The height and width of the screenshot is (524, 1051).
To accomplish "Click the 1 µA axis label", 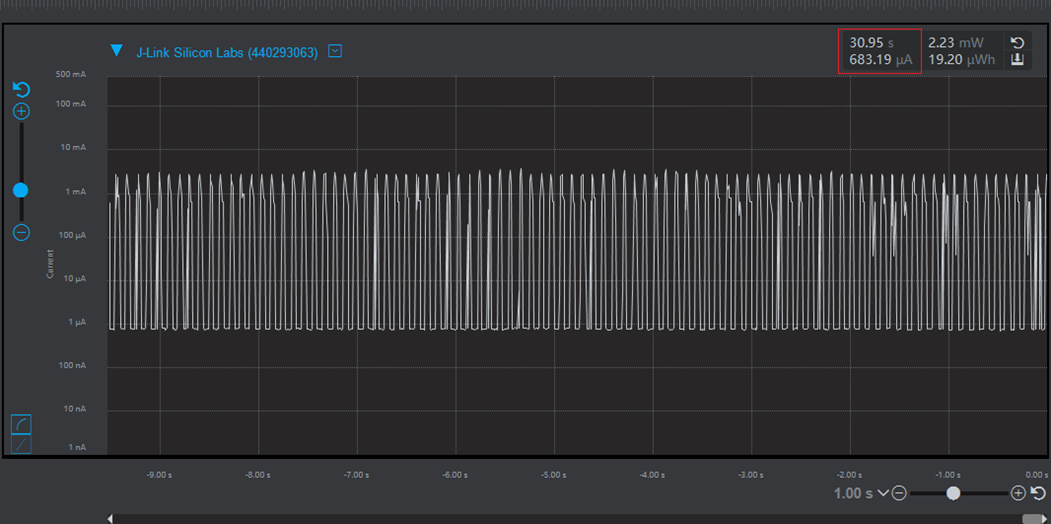I will tap(76, 322).
